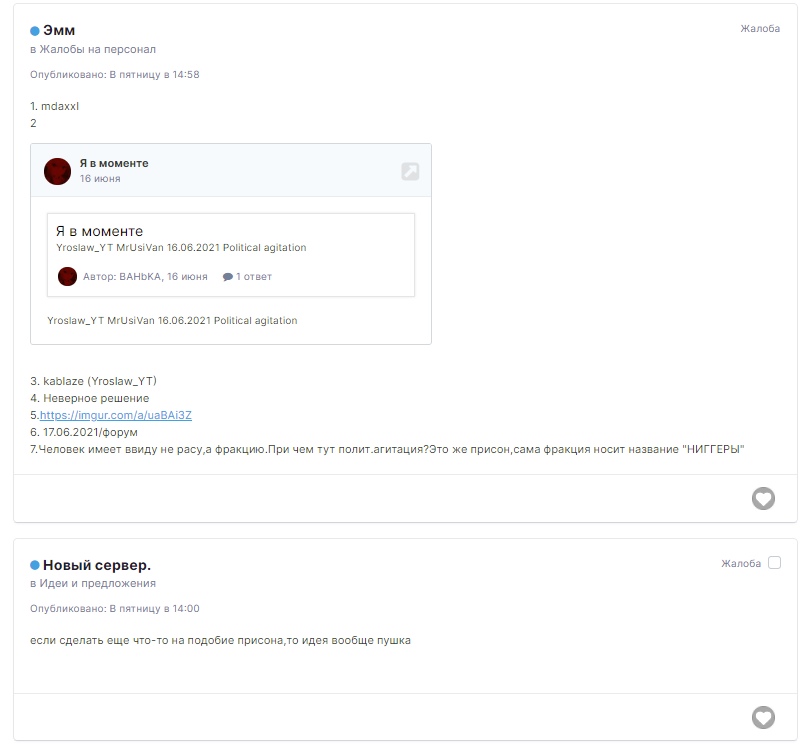Image resolution: width=806 pixels, height=744 pixels.
Task: Click the blue unread dot beside Новый сервер.
Action: 35,566
